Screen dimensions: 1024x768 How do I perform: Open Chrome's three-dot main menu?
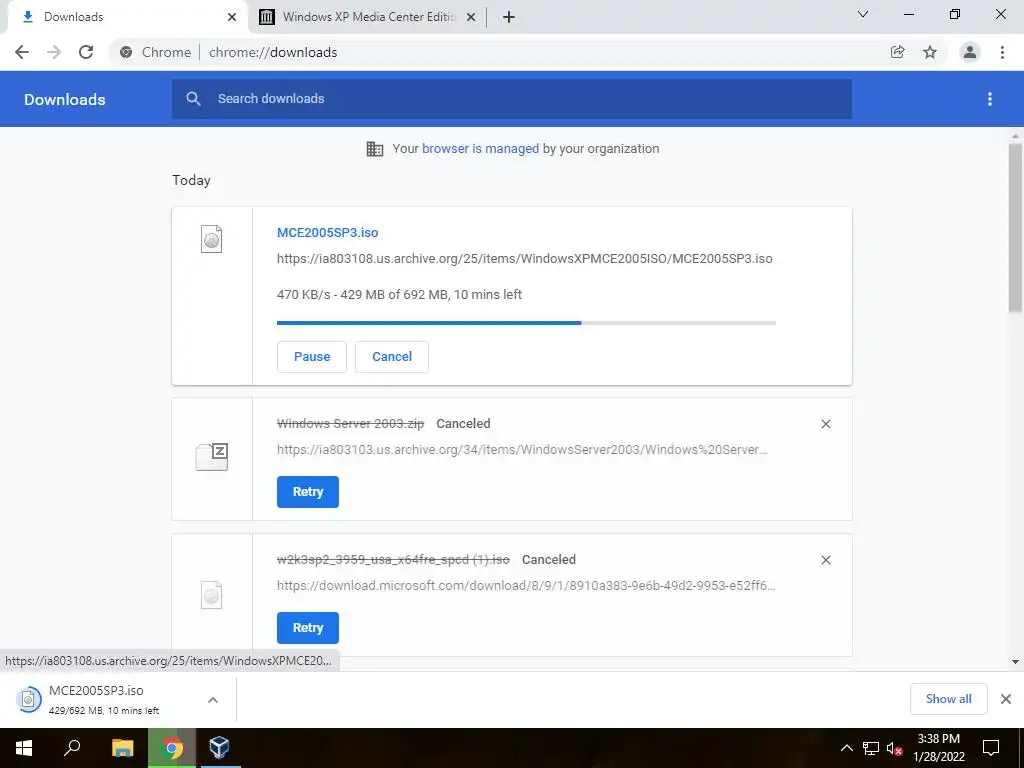click(1002, 52)
